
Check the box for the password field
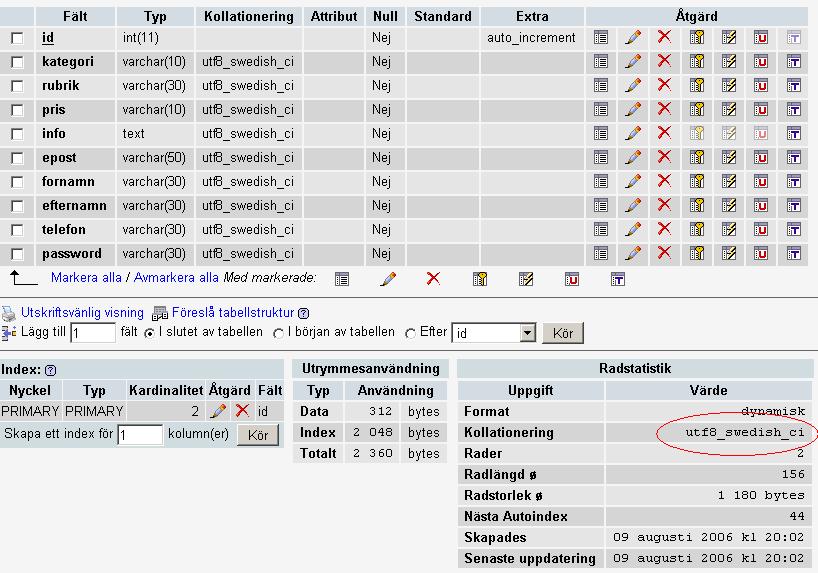pos(17,254)
